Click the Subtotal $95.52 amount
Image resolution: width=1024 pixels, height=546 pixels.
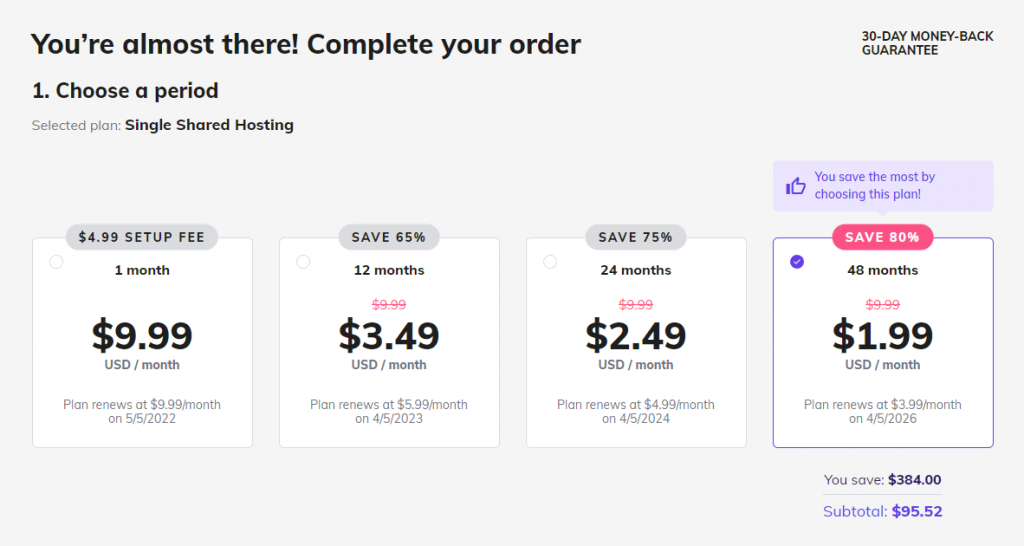tap(917, 511)
